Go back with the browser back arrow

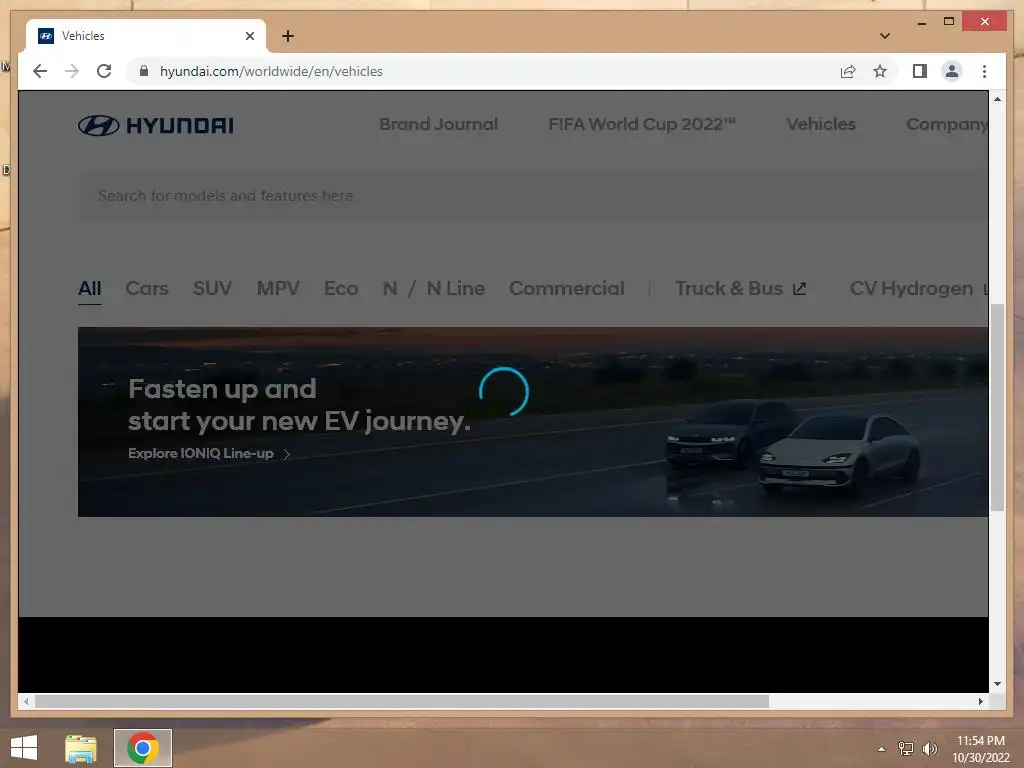point(40,71)
